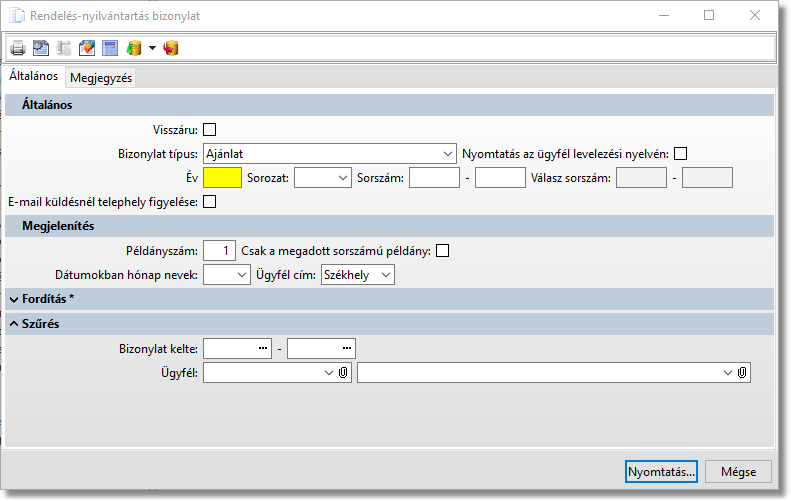
Task: Expand the Fordítás section
Action: [12, 299]
